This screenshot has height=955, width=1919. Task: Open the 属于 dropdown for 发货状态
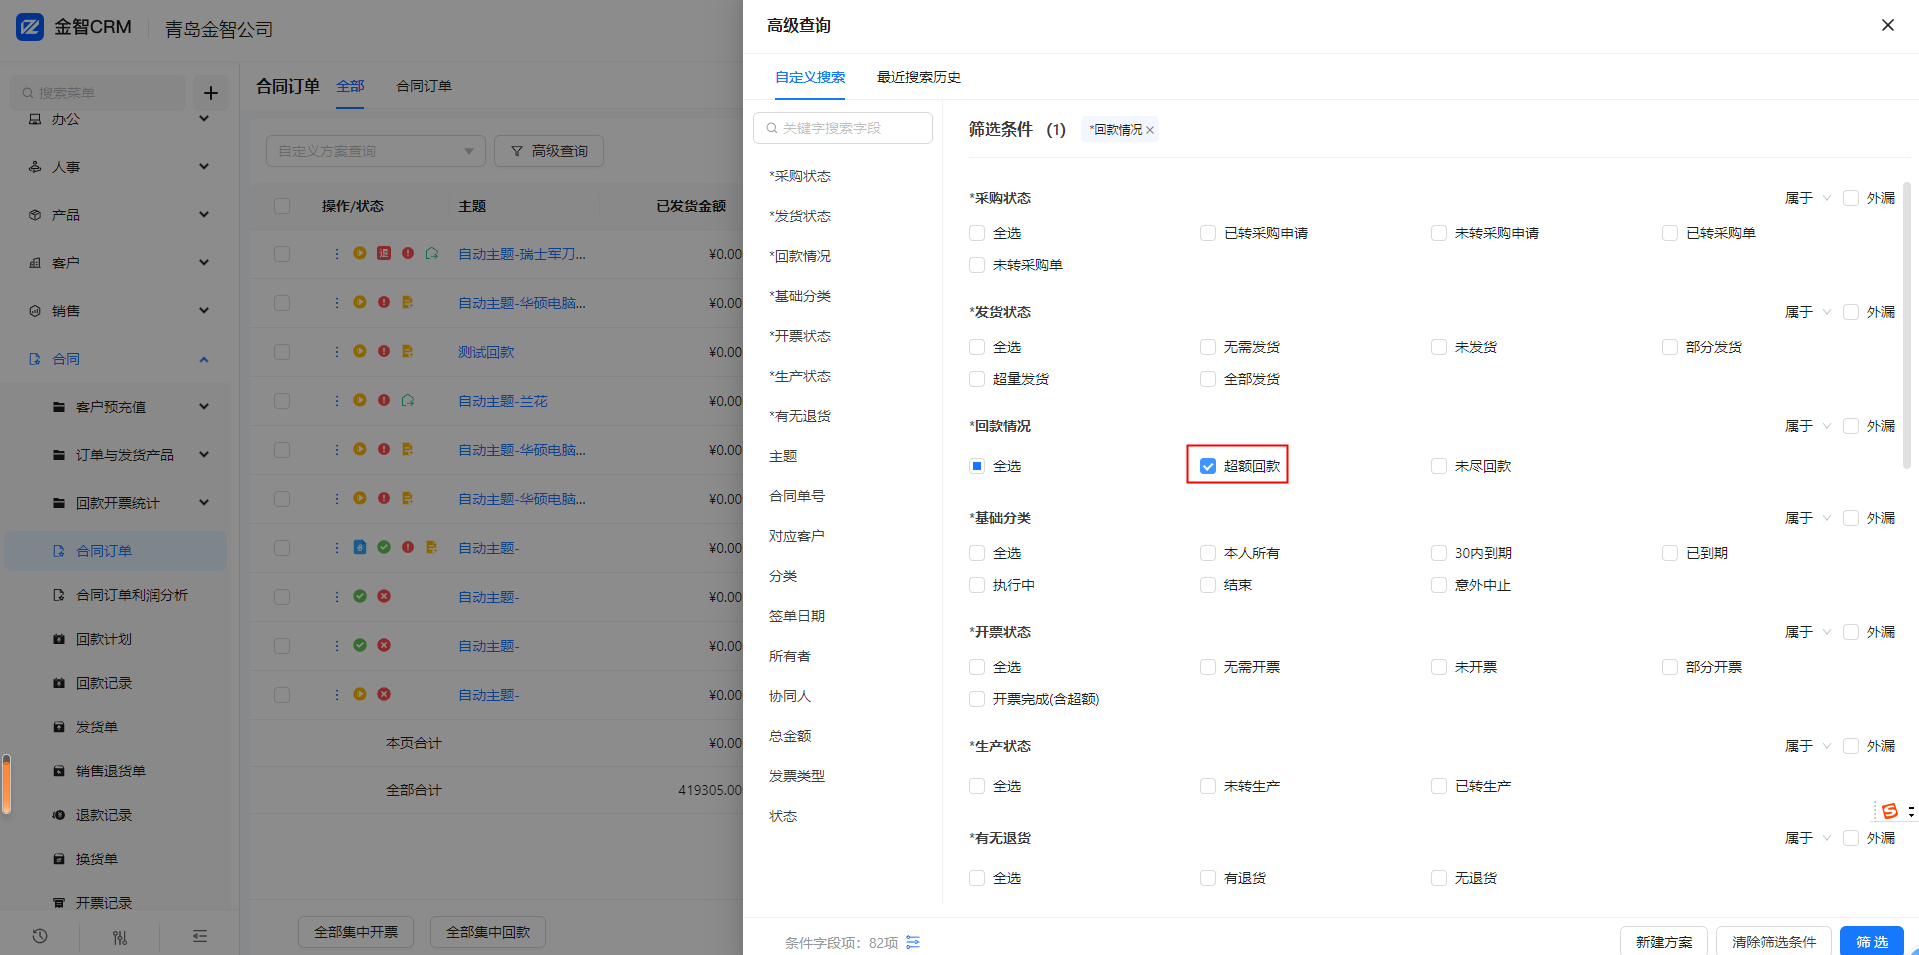click(x=1807, y=312)
